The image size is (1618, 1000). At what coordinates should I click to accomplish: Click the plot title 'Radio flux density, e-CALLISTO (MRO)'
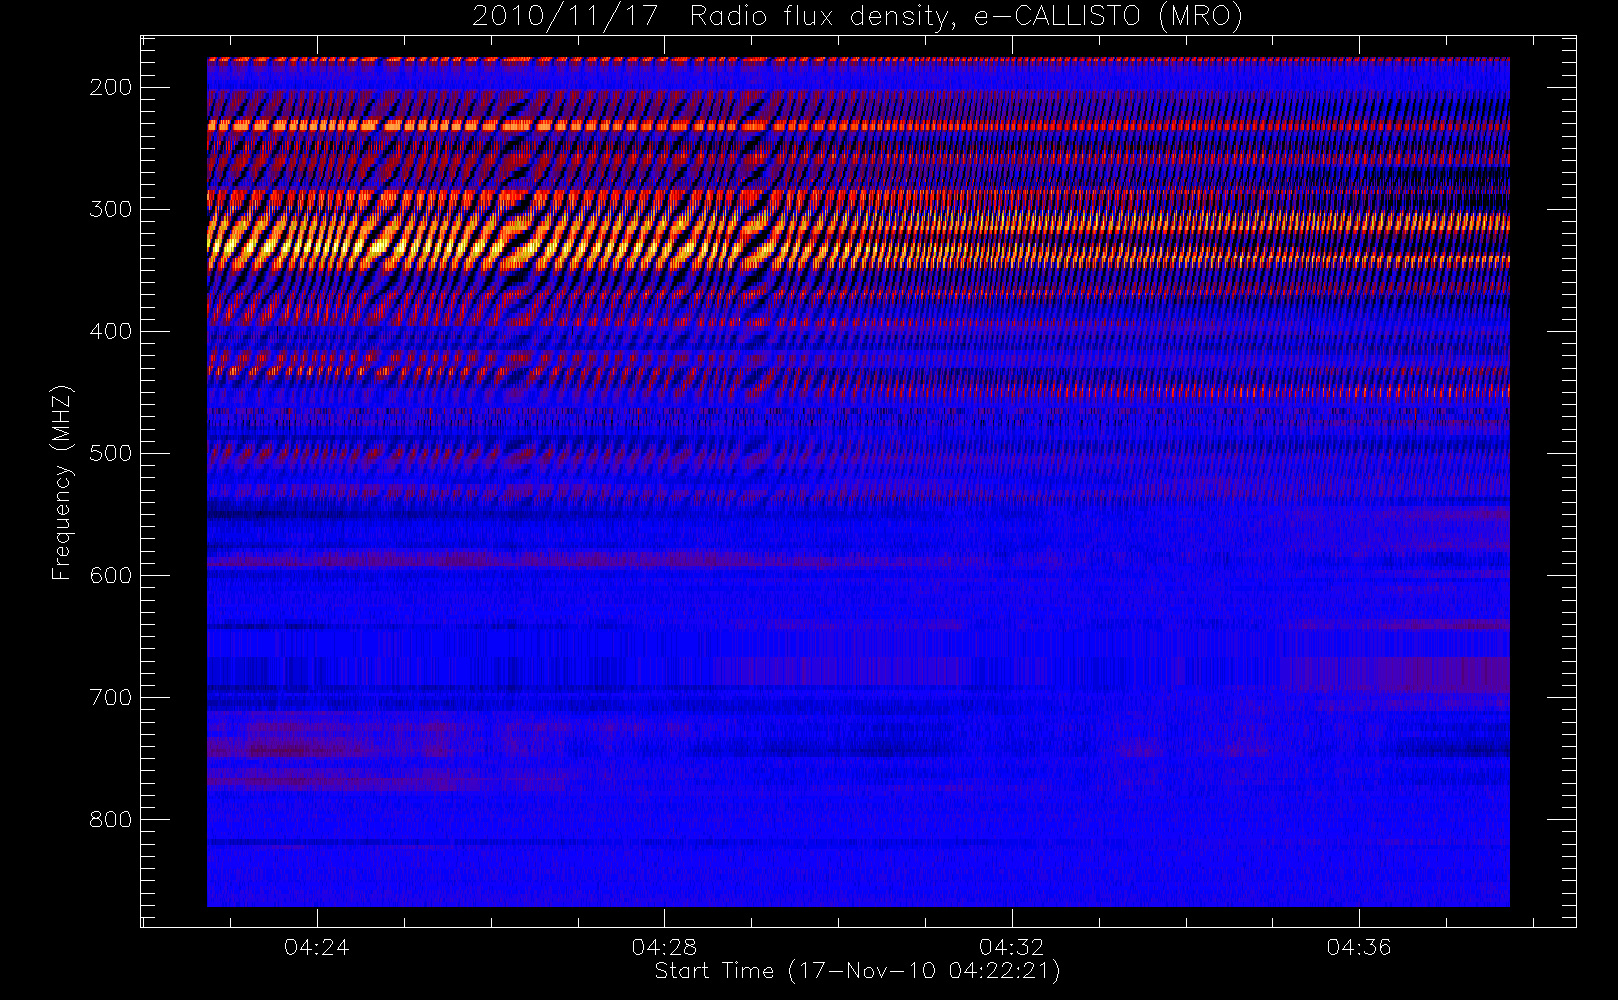966,17
